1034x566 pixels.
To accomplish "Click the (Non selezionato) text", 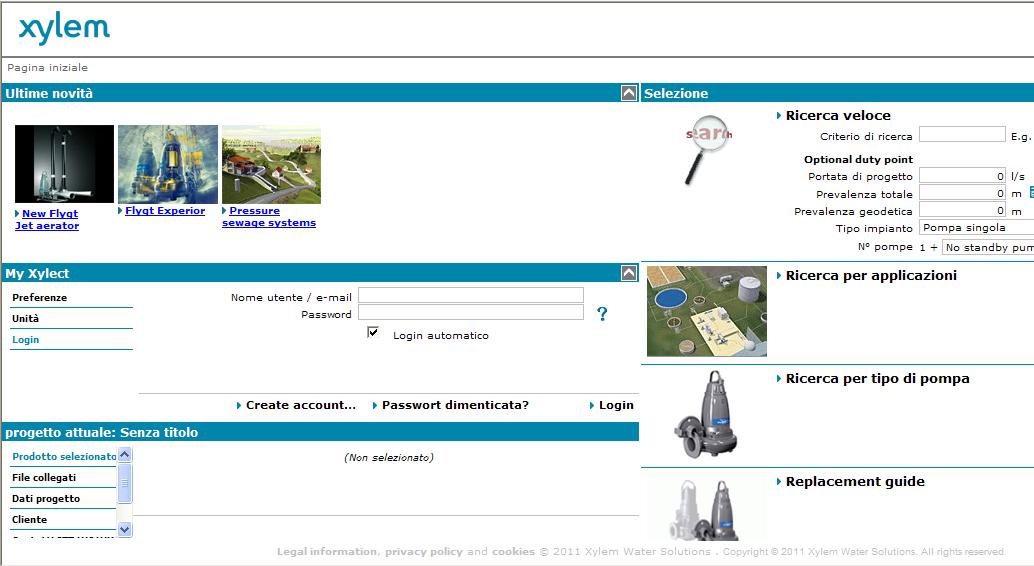I will (389, 457).
